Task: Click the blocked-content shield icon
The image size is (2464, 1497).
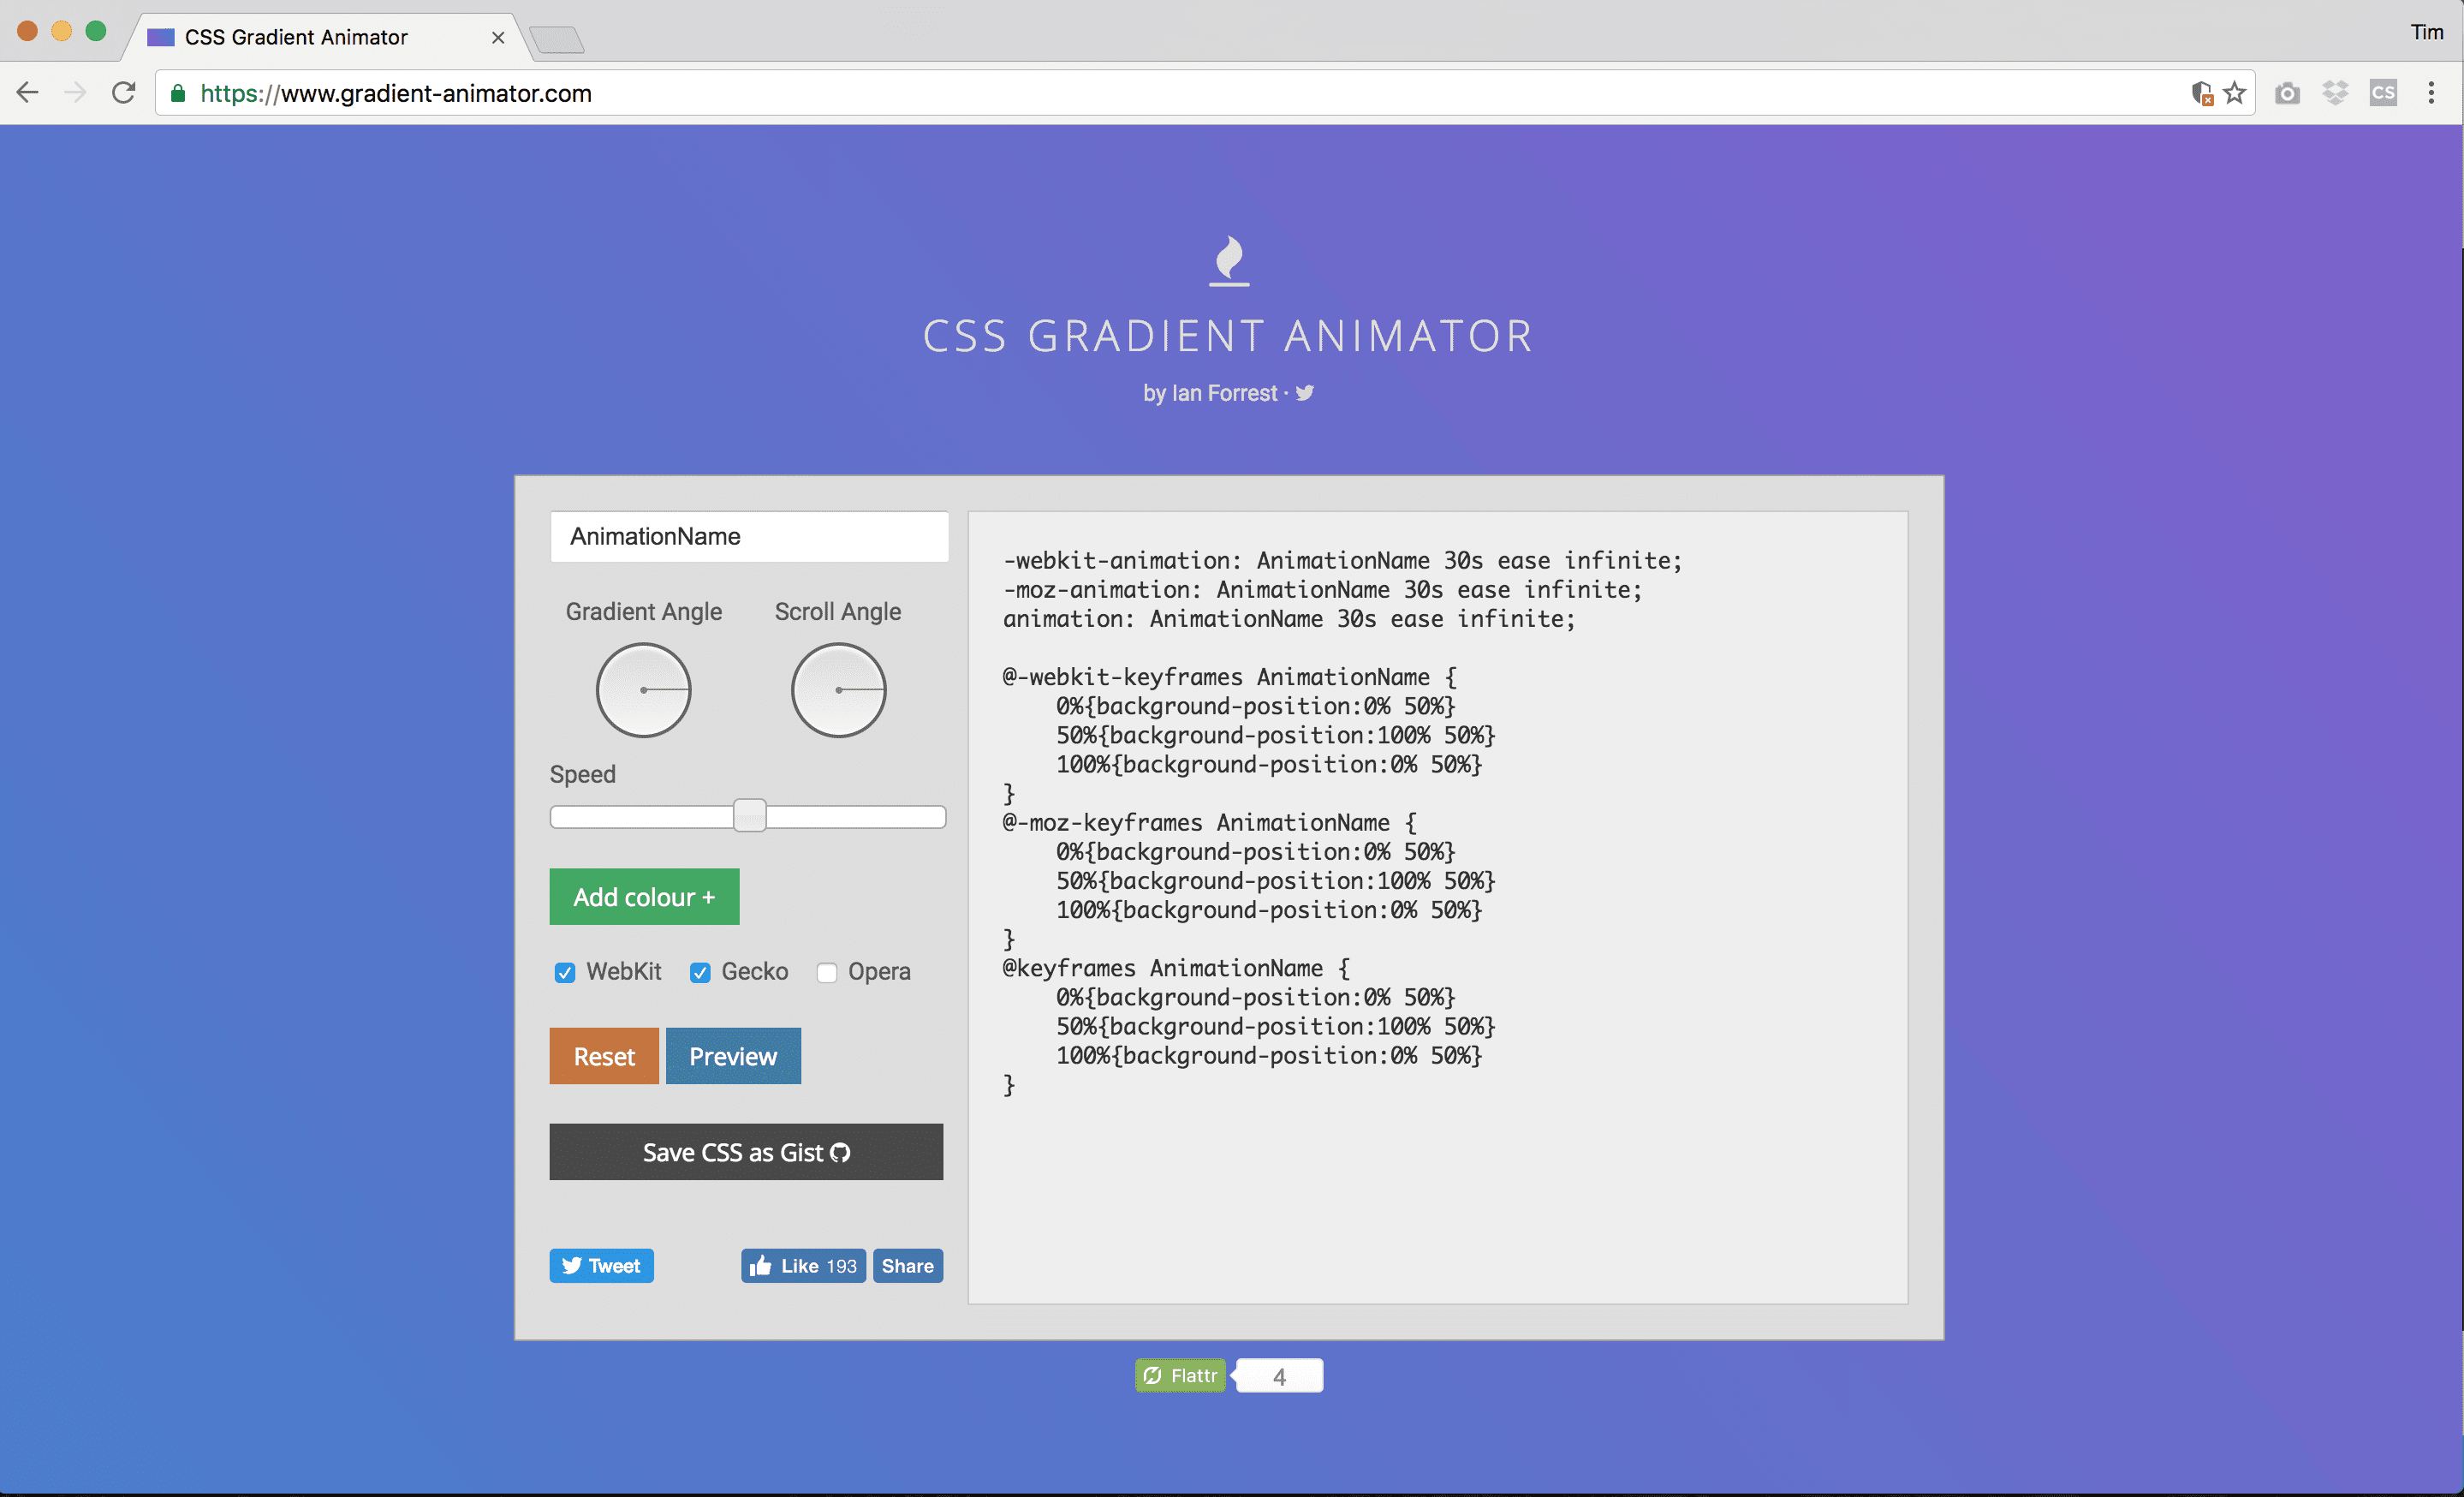Action: click(2203, 92)
